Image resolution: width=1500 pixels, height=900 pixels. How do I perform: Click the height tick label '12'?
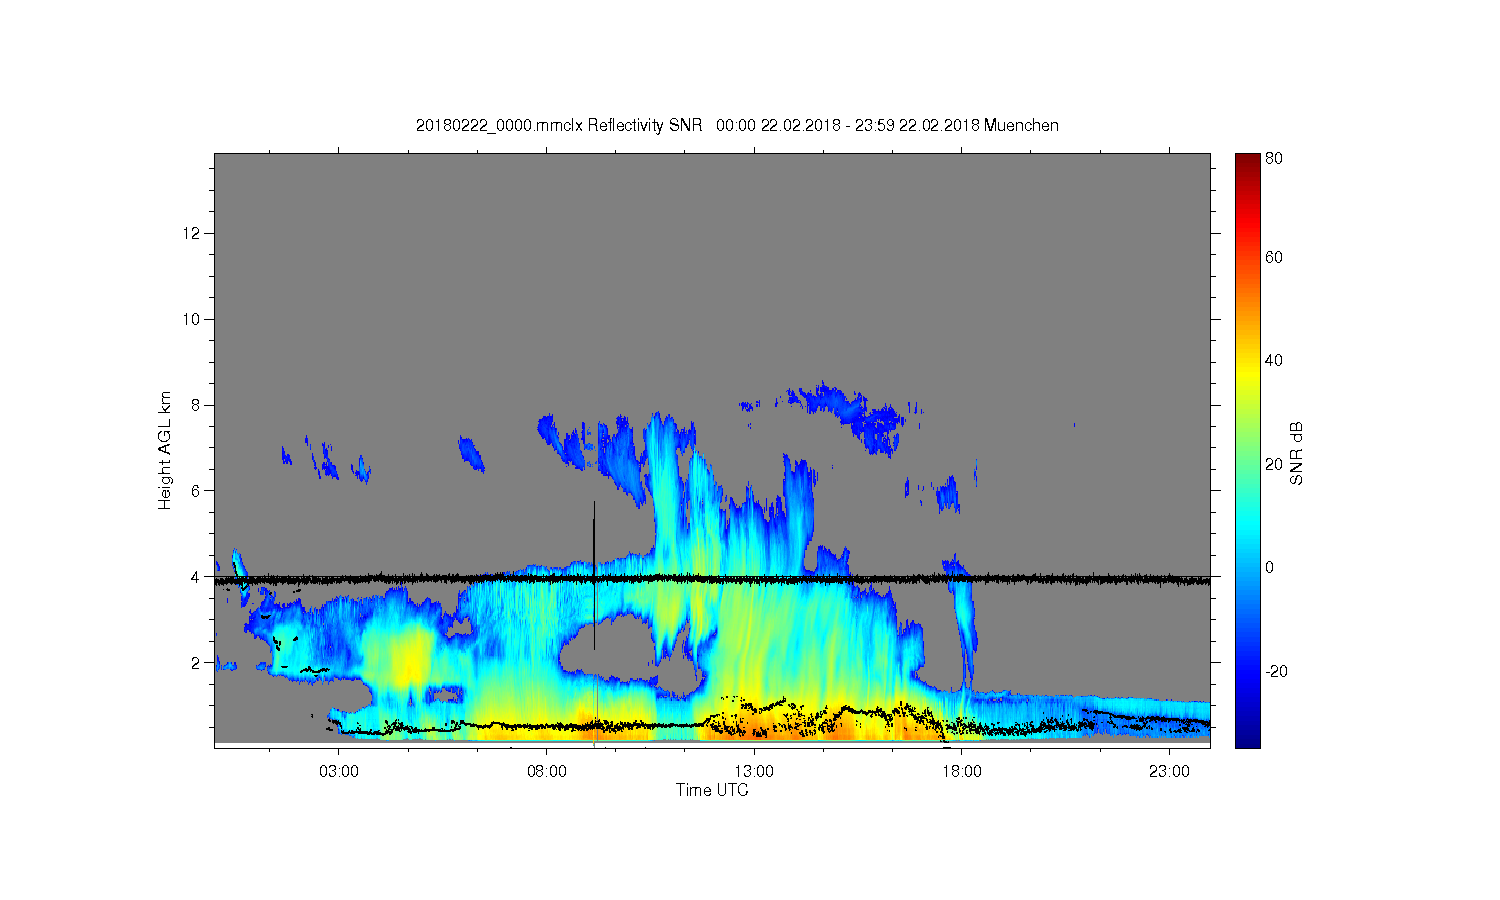click(193, 233)
